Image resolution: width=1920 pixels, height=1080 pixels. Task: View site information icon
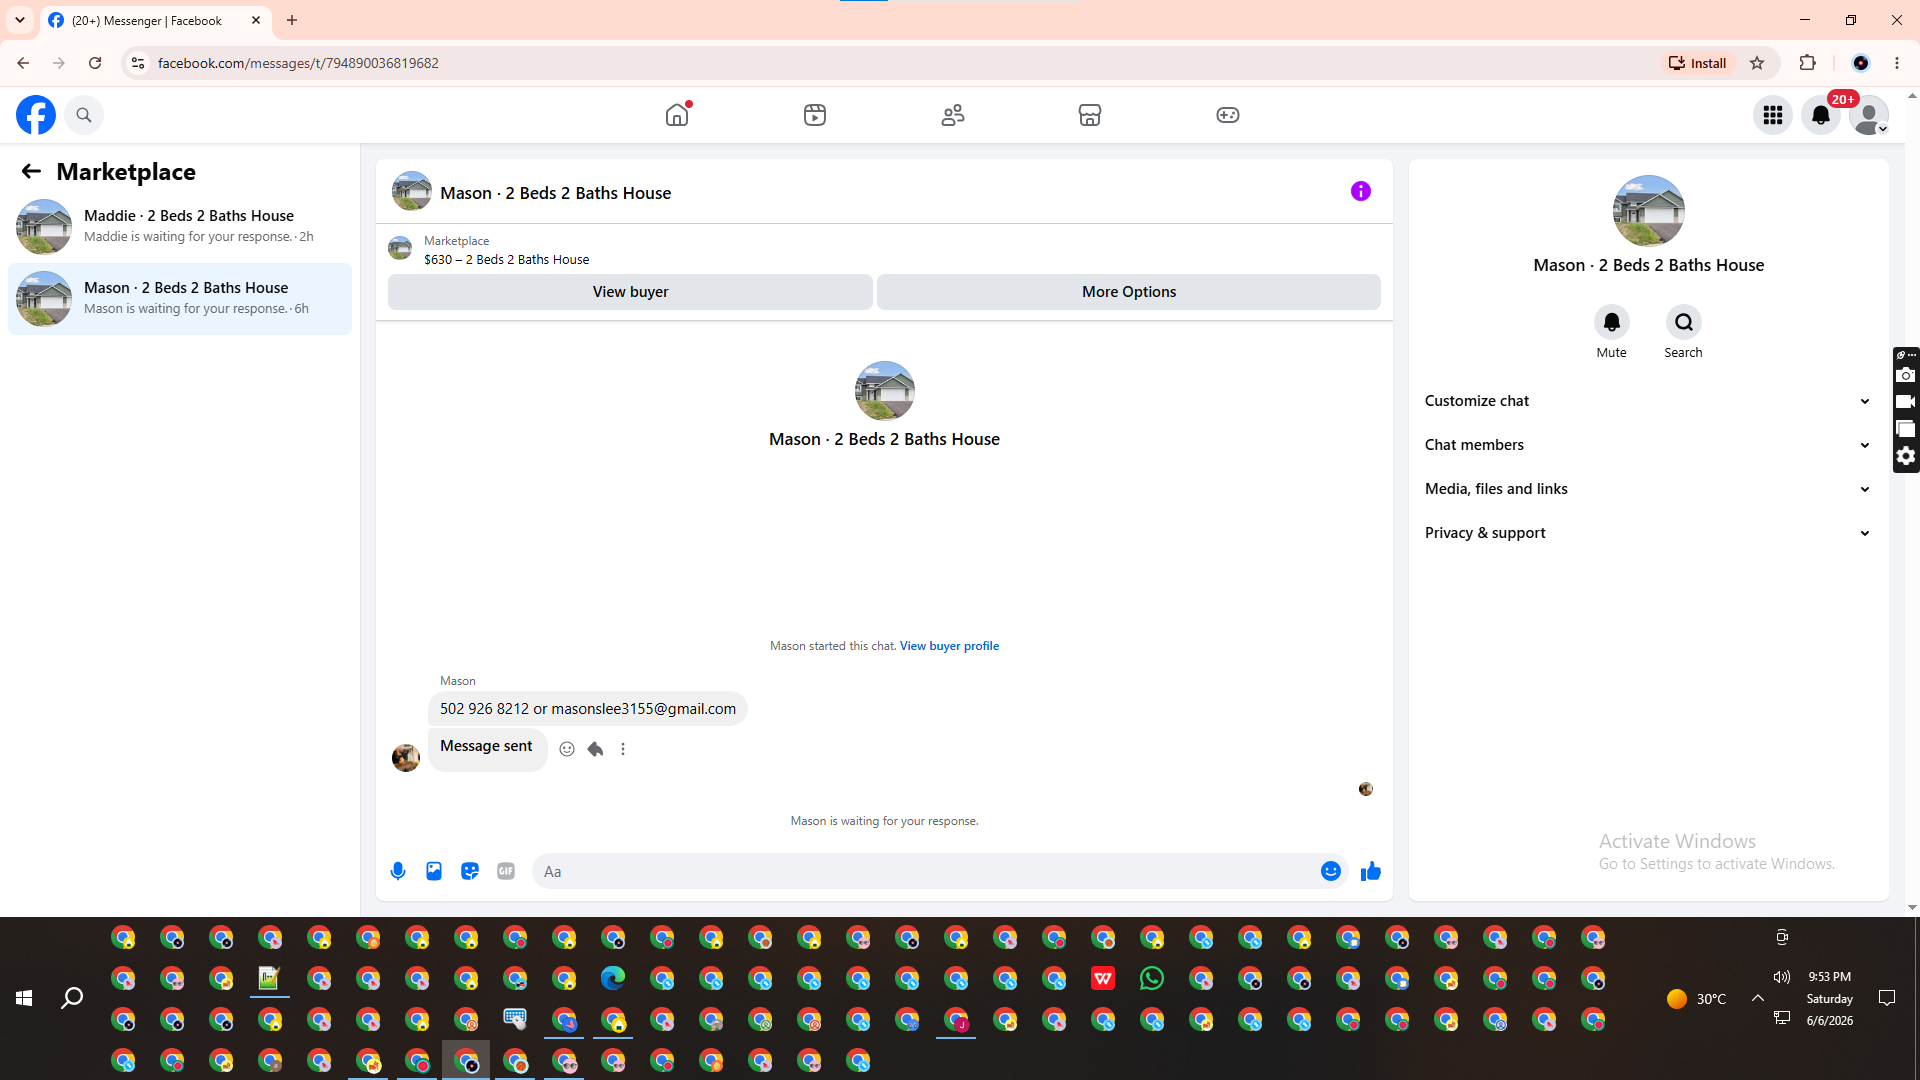tap(138, 63)
